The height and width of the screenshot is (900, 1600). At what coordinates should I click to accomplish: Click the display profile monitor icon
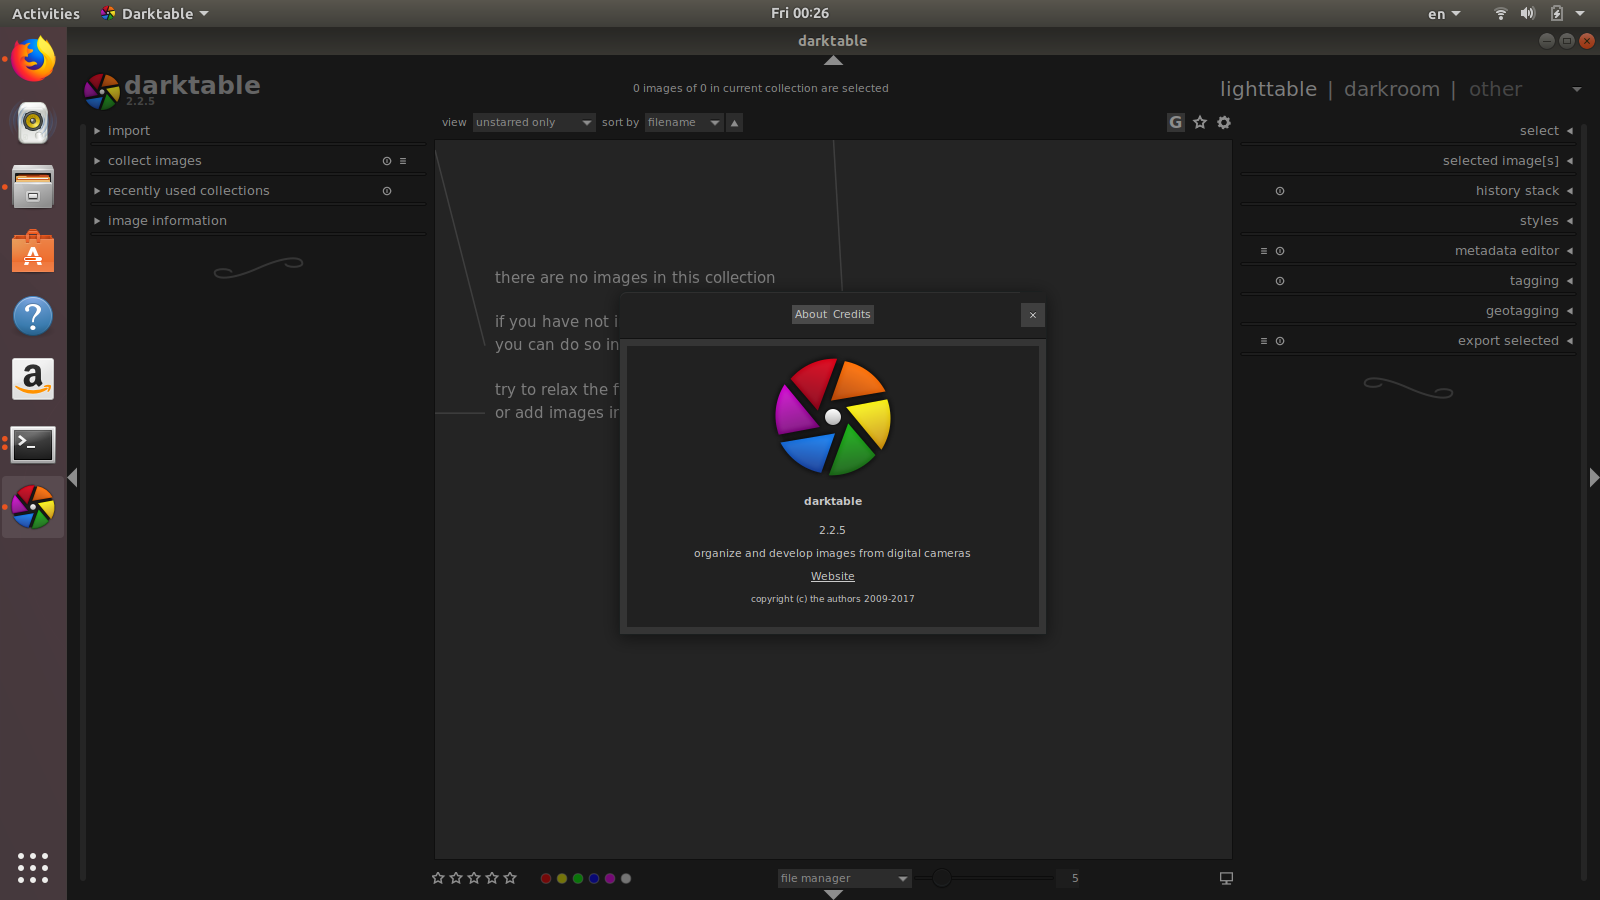tap(1226, 878)
